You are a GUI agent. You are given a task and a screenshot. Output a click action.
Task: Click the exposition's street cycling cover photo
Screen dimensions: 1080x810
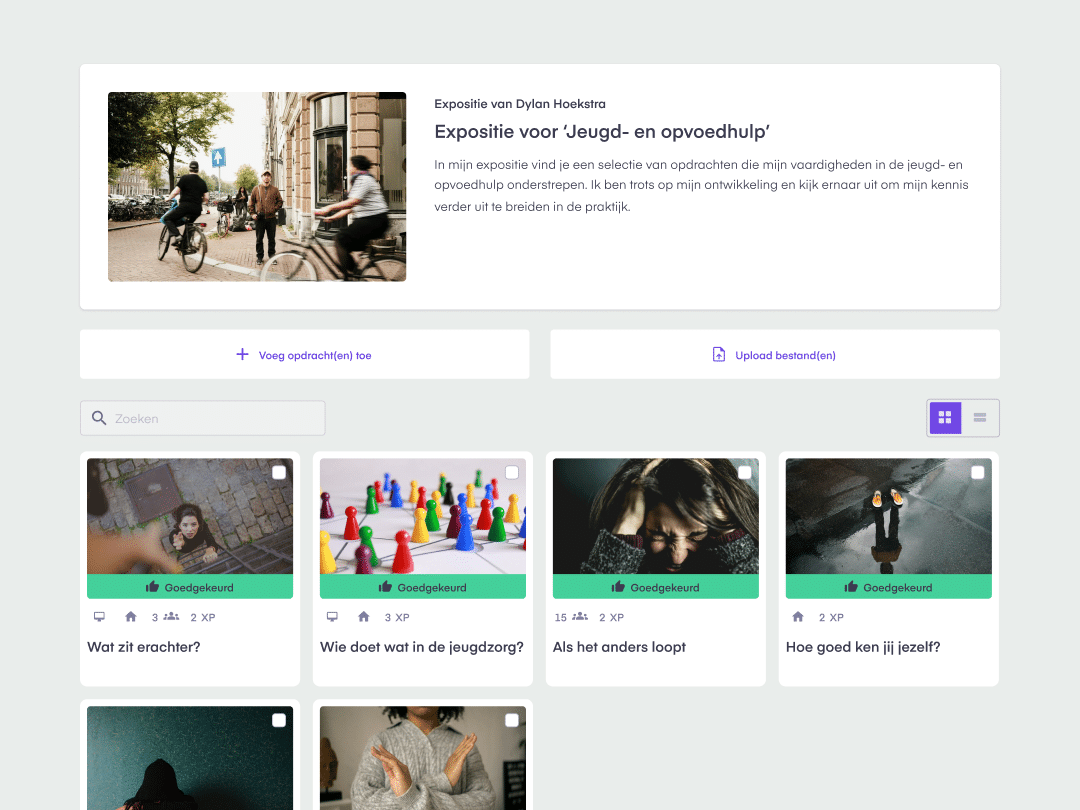(x=257, y=186)
